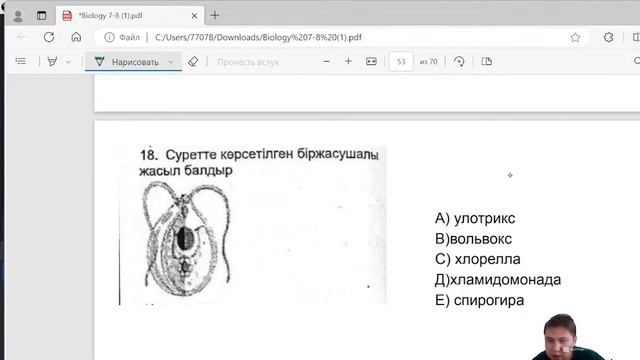The width and height of the screenshot is (640, 360).
Task: Click answer Д)хламидомонада
Action: point(498,280)
